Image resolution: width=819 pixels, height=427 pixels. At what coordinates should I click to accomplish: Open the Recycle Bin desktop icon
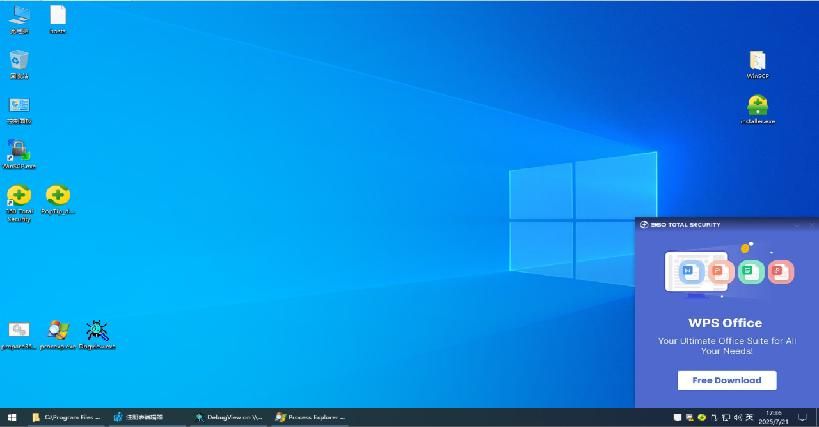coord(19,61)
